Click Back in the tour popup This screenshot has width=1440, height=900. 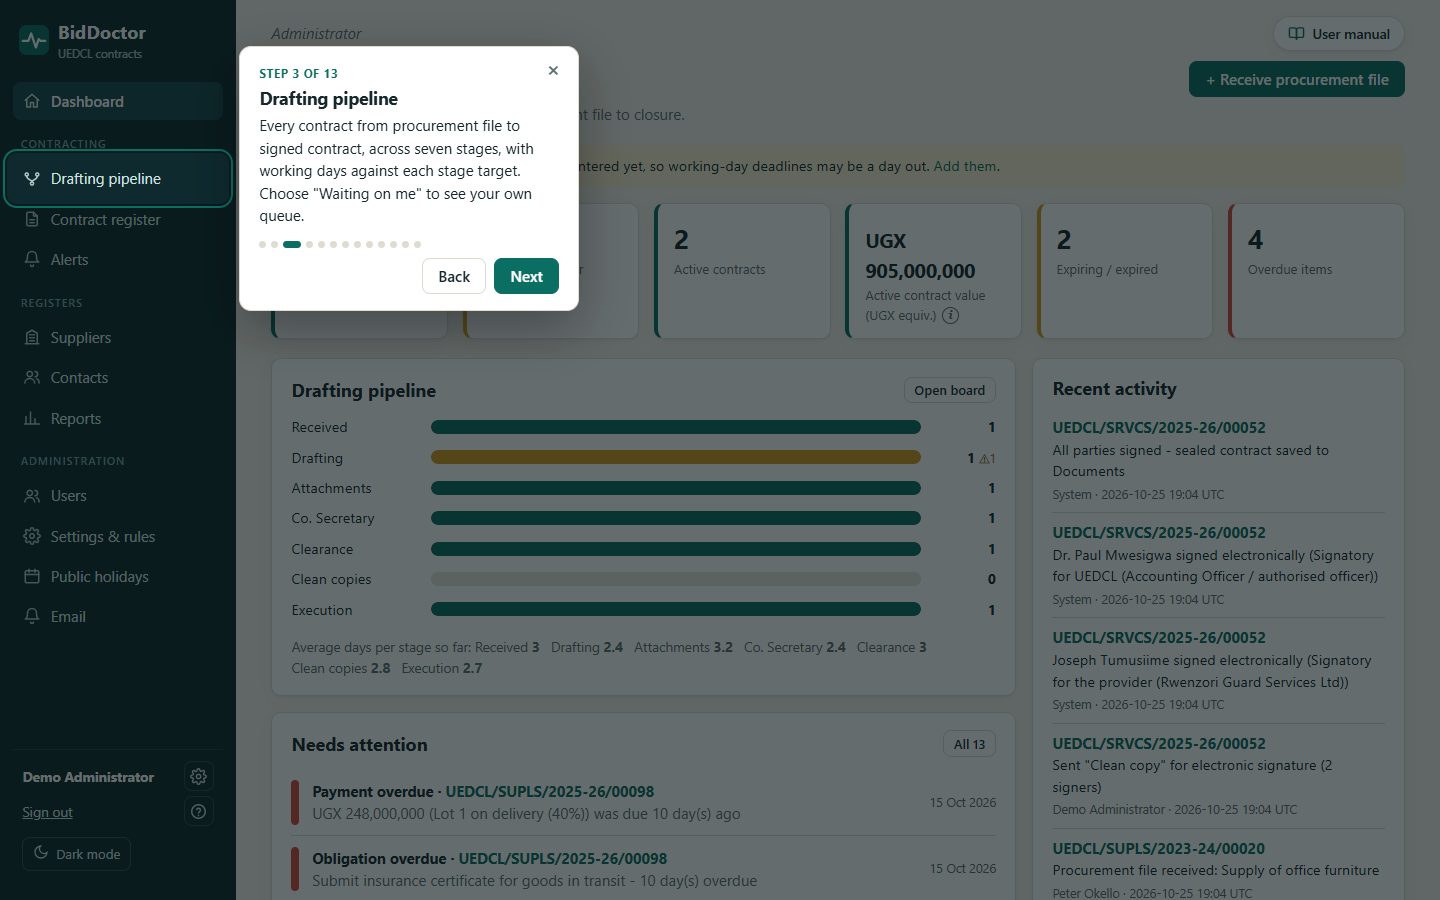pyautogui.click(x=454, y=276)
